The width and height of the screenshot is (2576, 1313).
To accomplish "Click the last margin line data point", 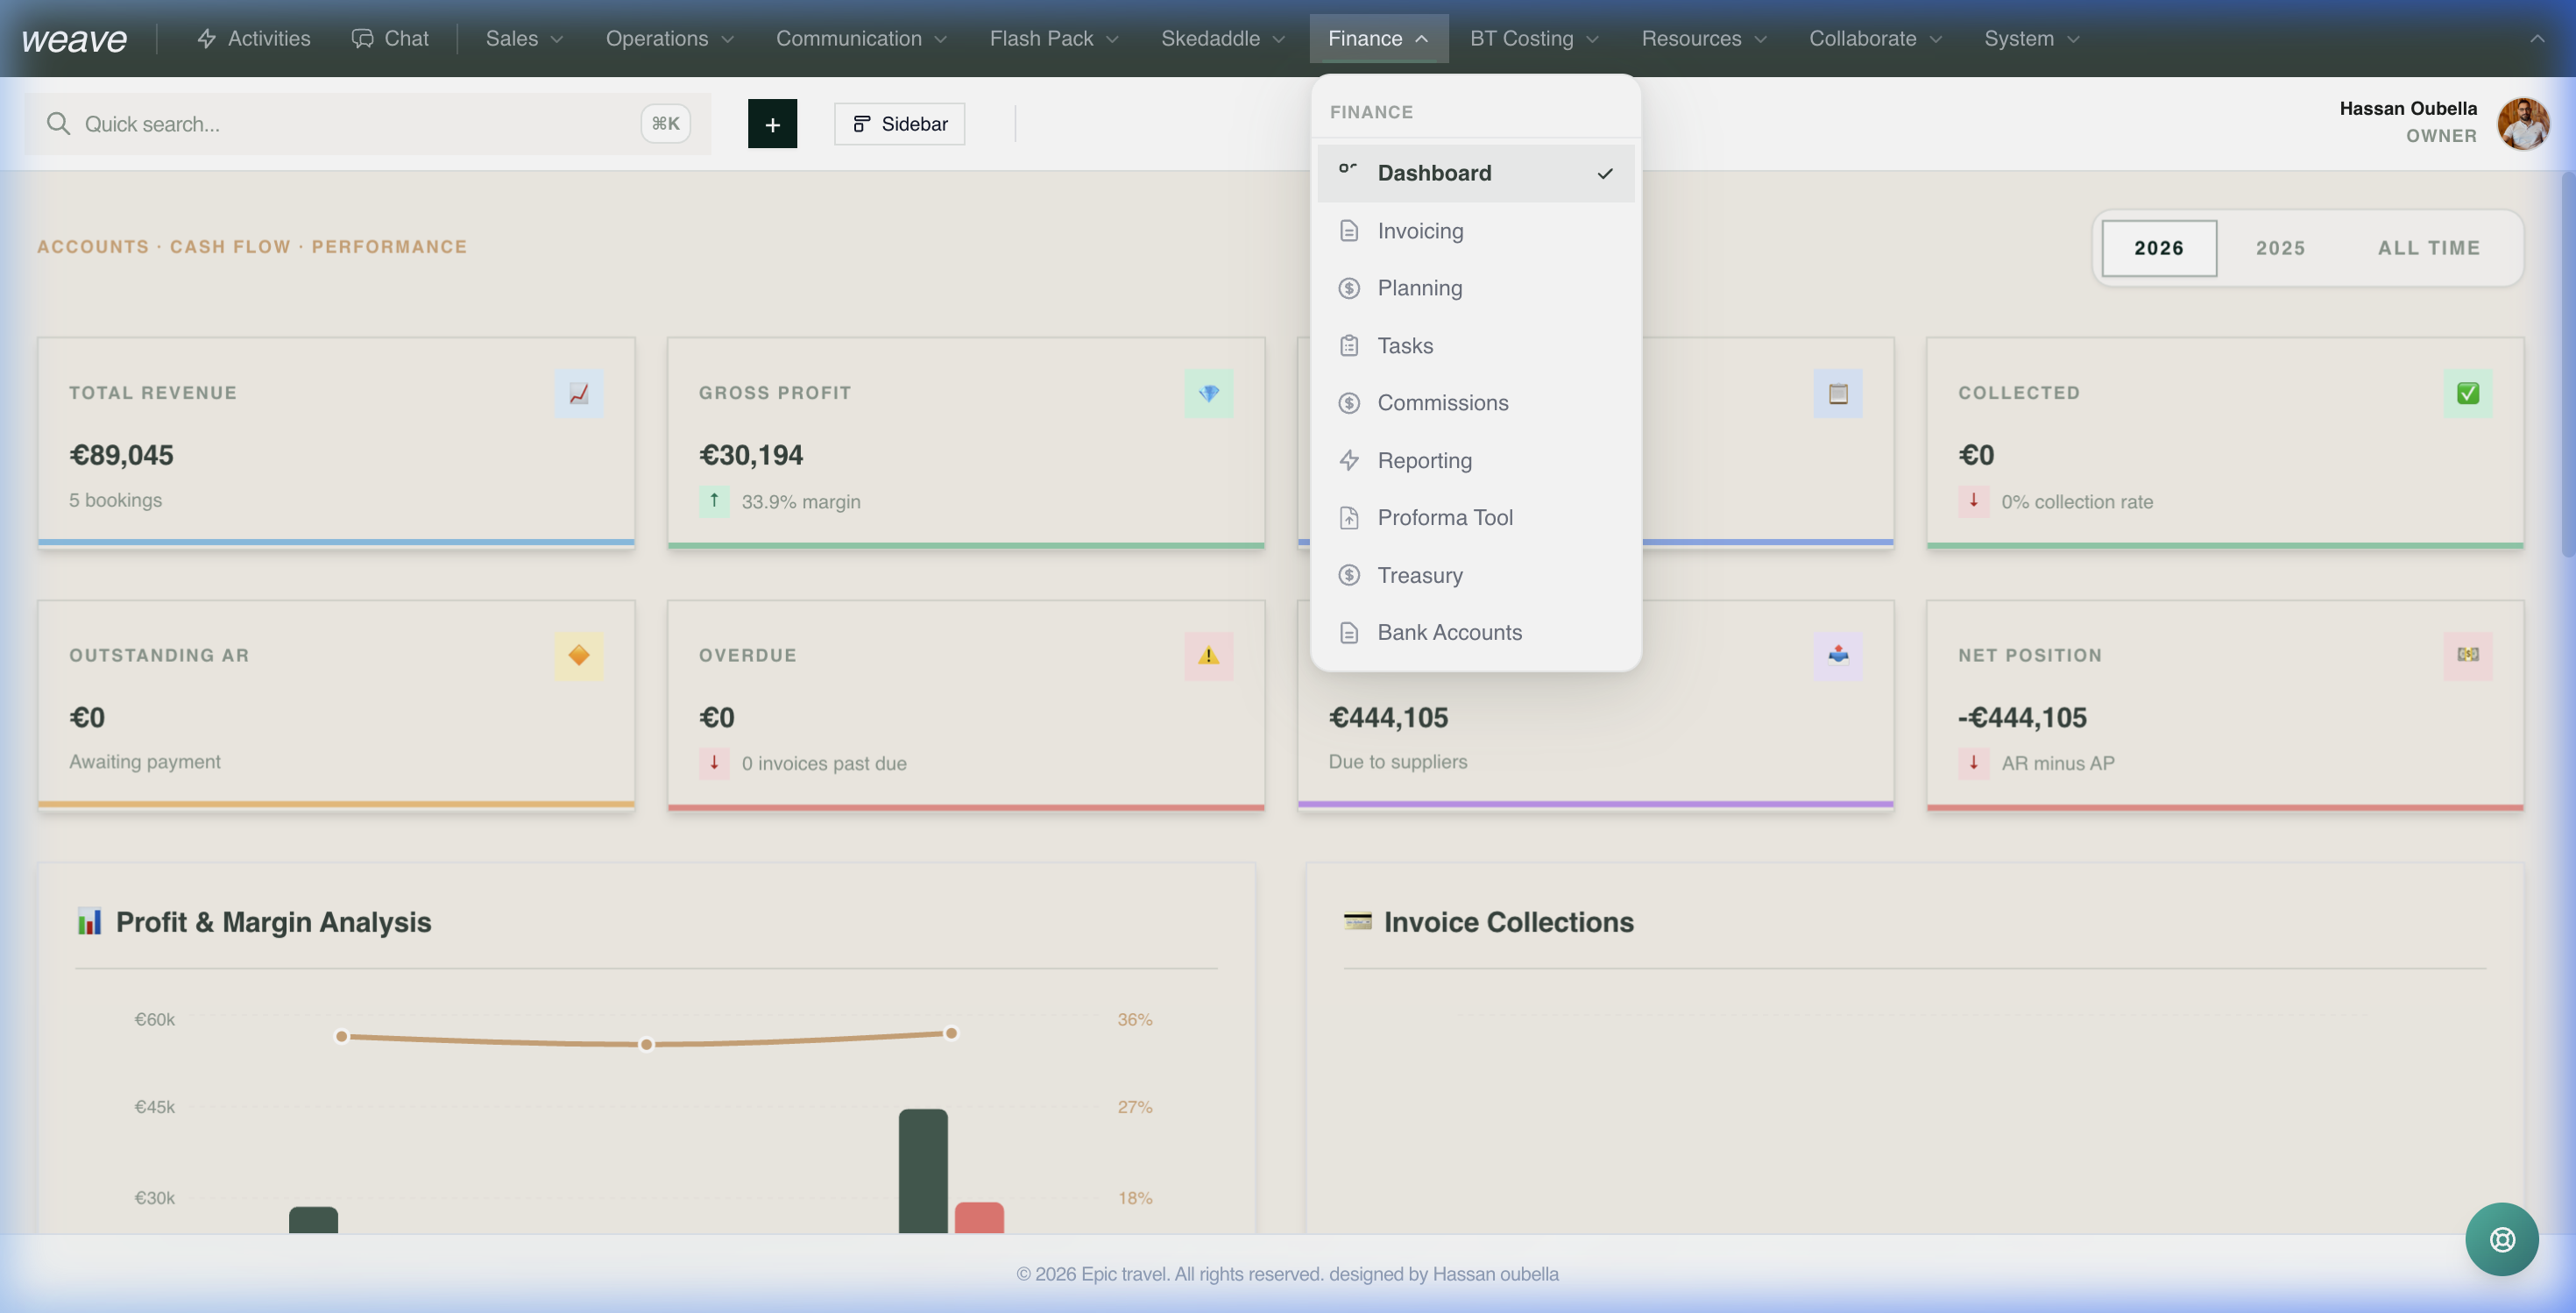I will pyautogui.click(x=951, y=1033).
